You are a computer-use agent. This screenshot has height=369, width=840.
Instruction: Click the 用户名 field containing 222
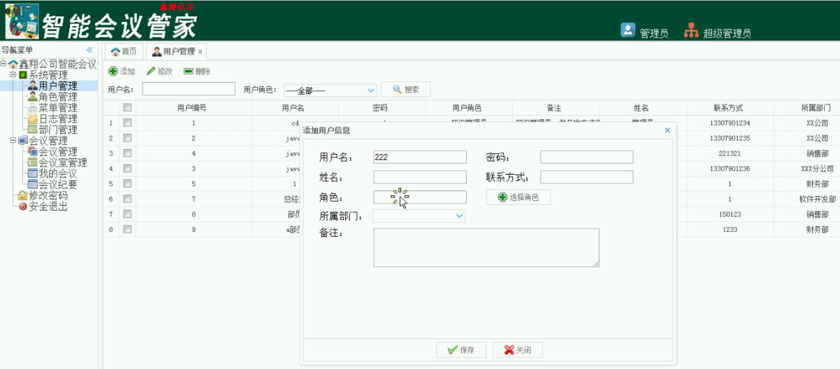click(x=420, y=157)
